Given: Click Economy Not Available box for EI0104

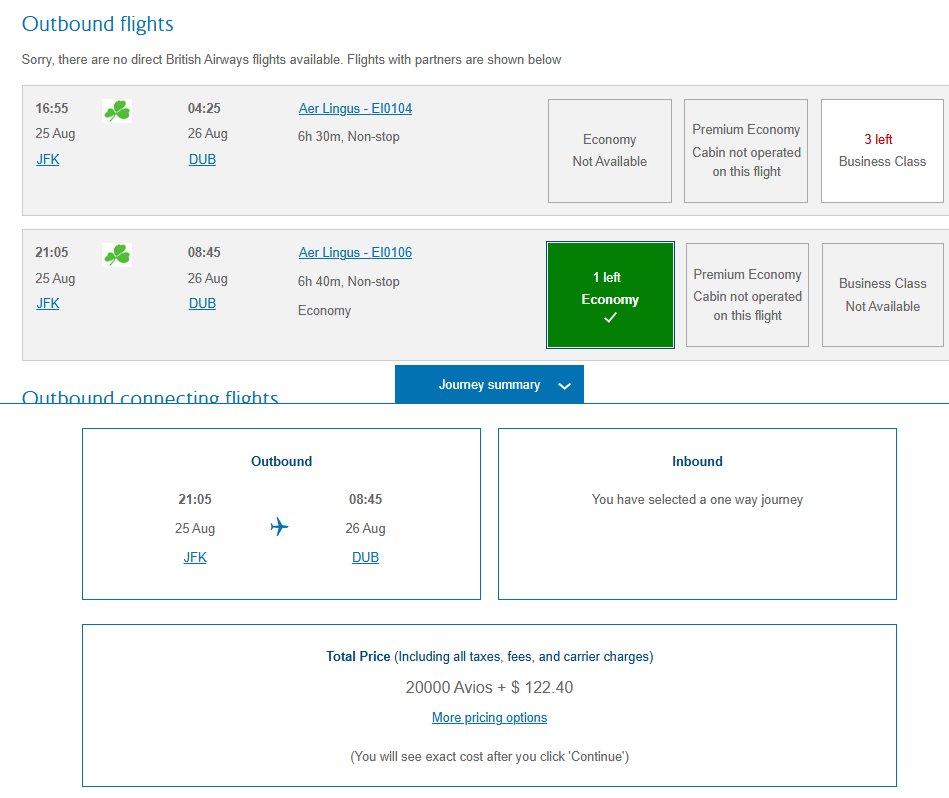Looking at the screenshot, I should [609, 151].
